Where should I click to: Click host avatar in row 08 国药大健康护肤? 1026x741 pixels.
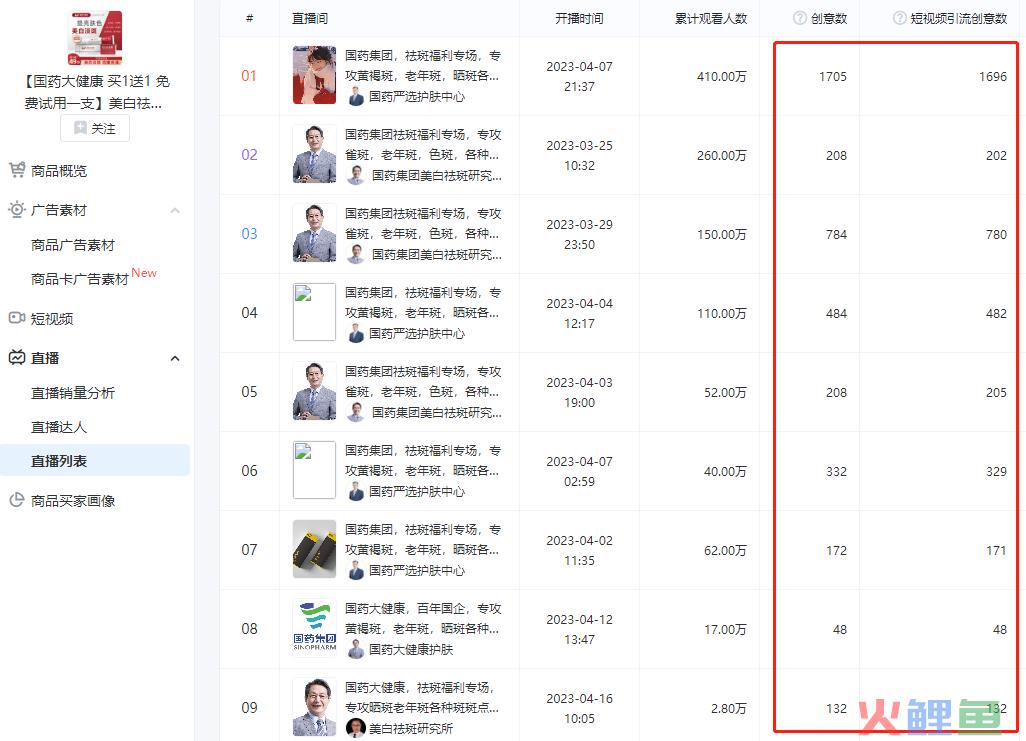coord(356,649)
